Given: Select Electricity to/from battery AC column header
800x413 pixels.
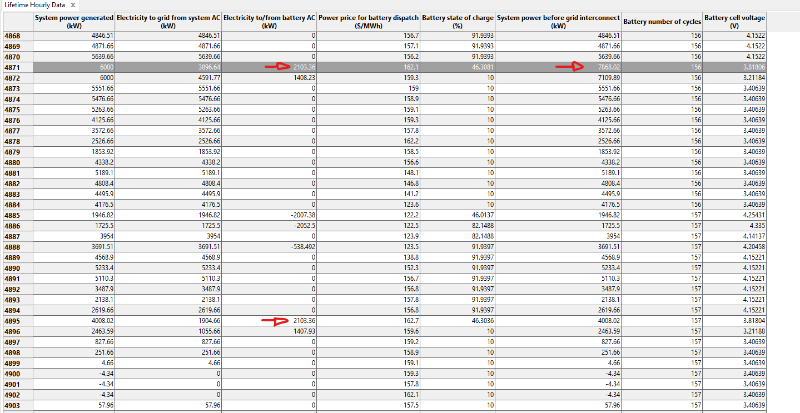Looking at the screenshot, I should [270, 22].
